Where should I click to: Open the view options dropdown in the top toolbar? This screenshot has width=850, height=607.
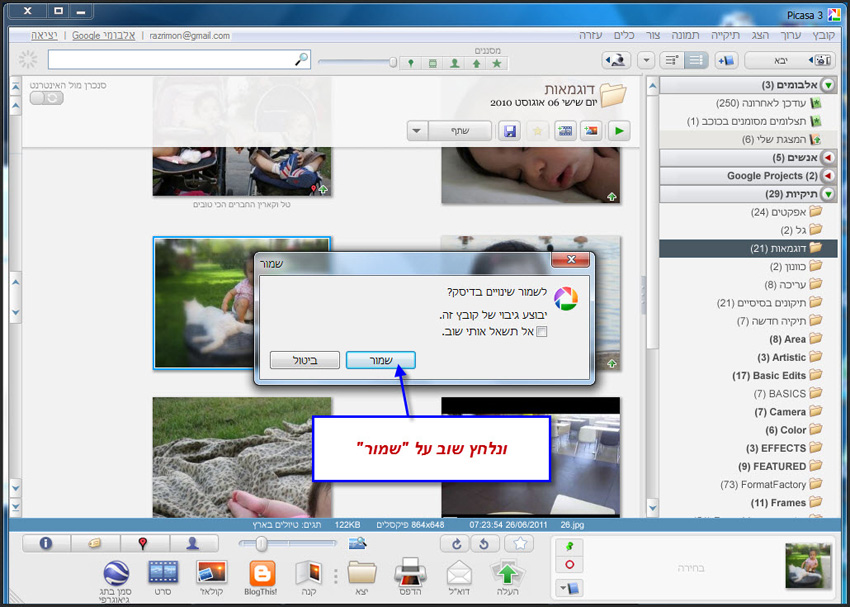(x=646, y=60)
